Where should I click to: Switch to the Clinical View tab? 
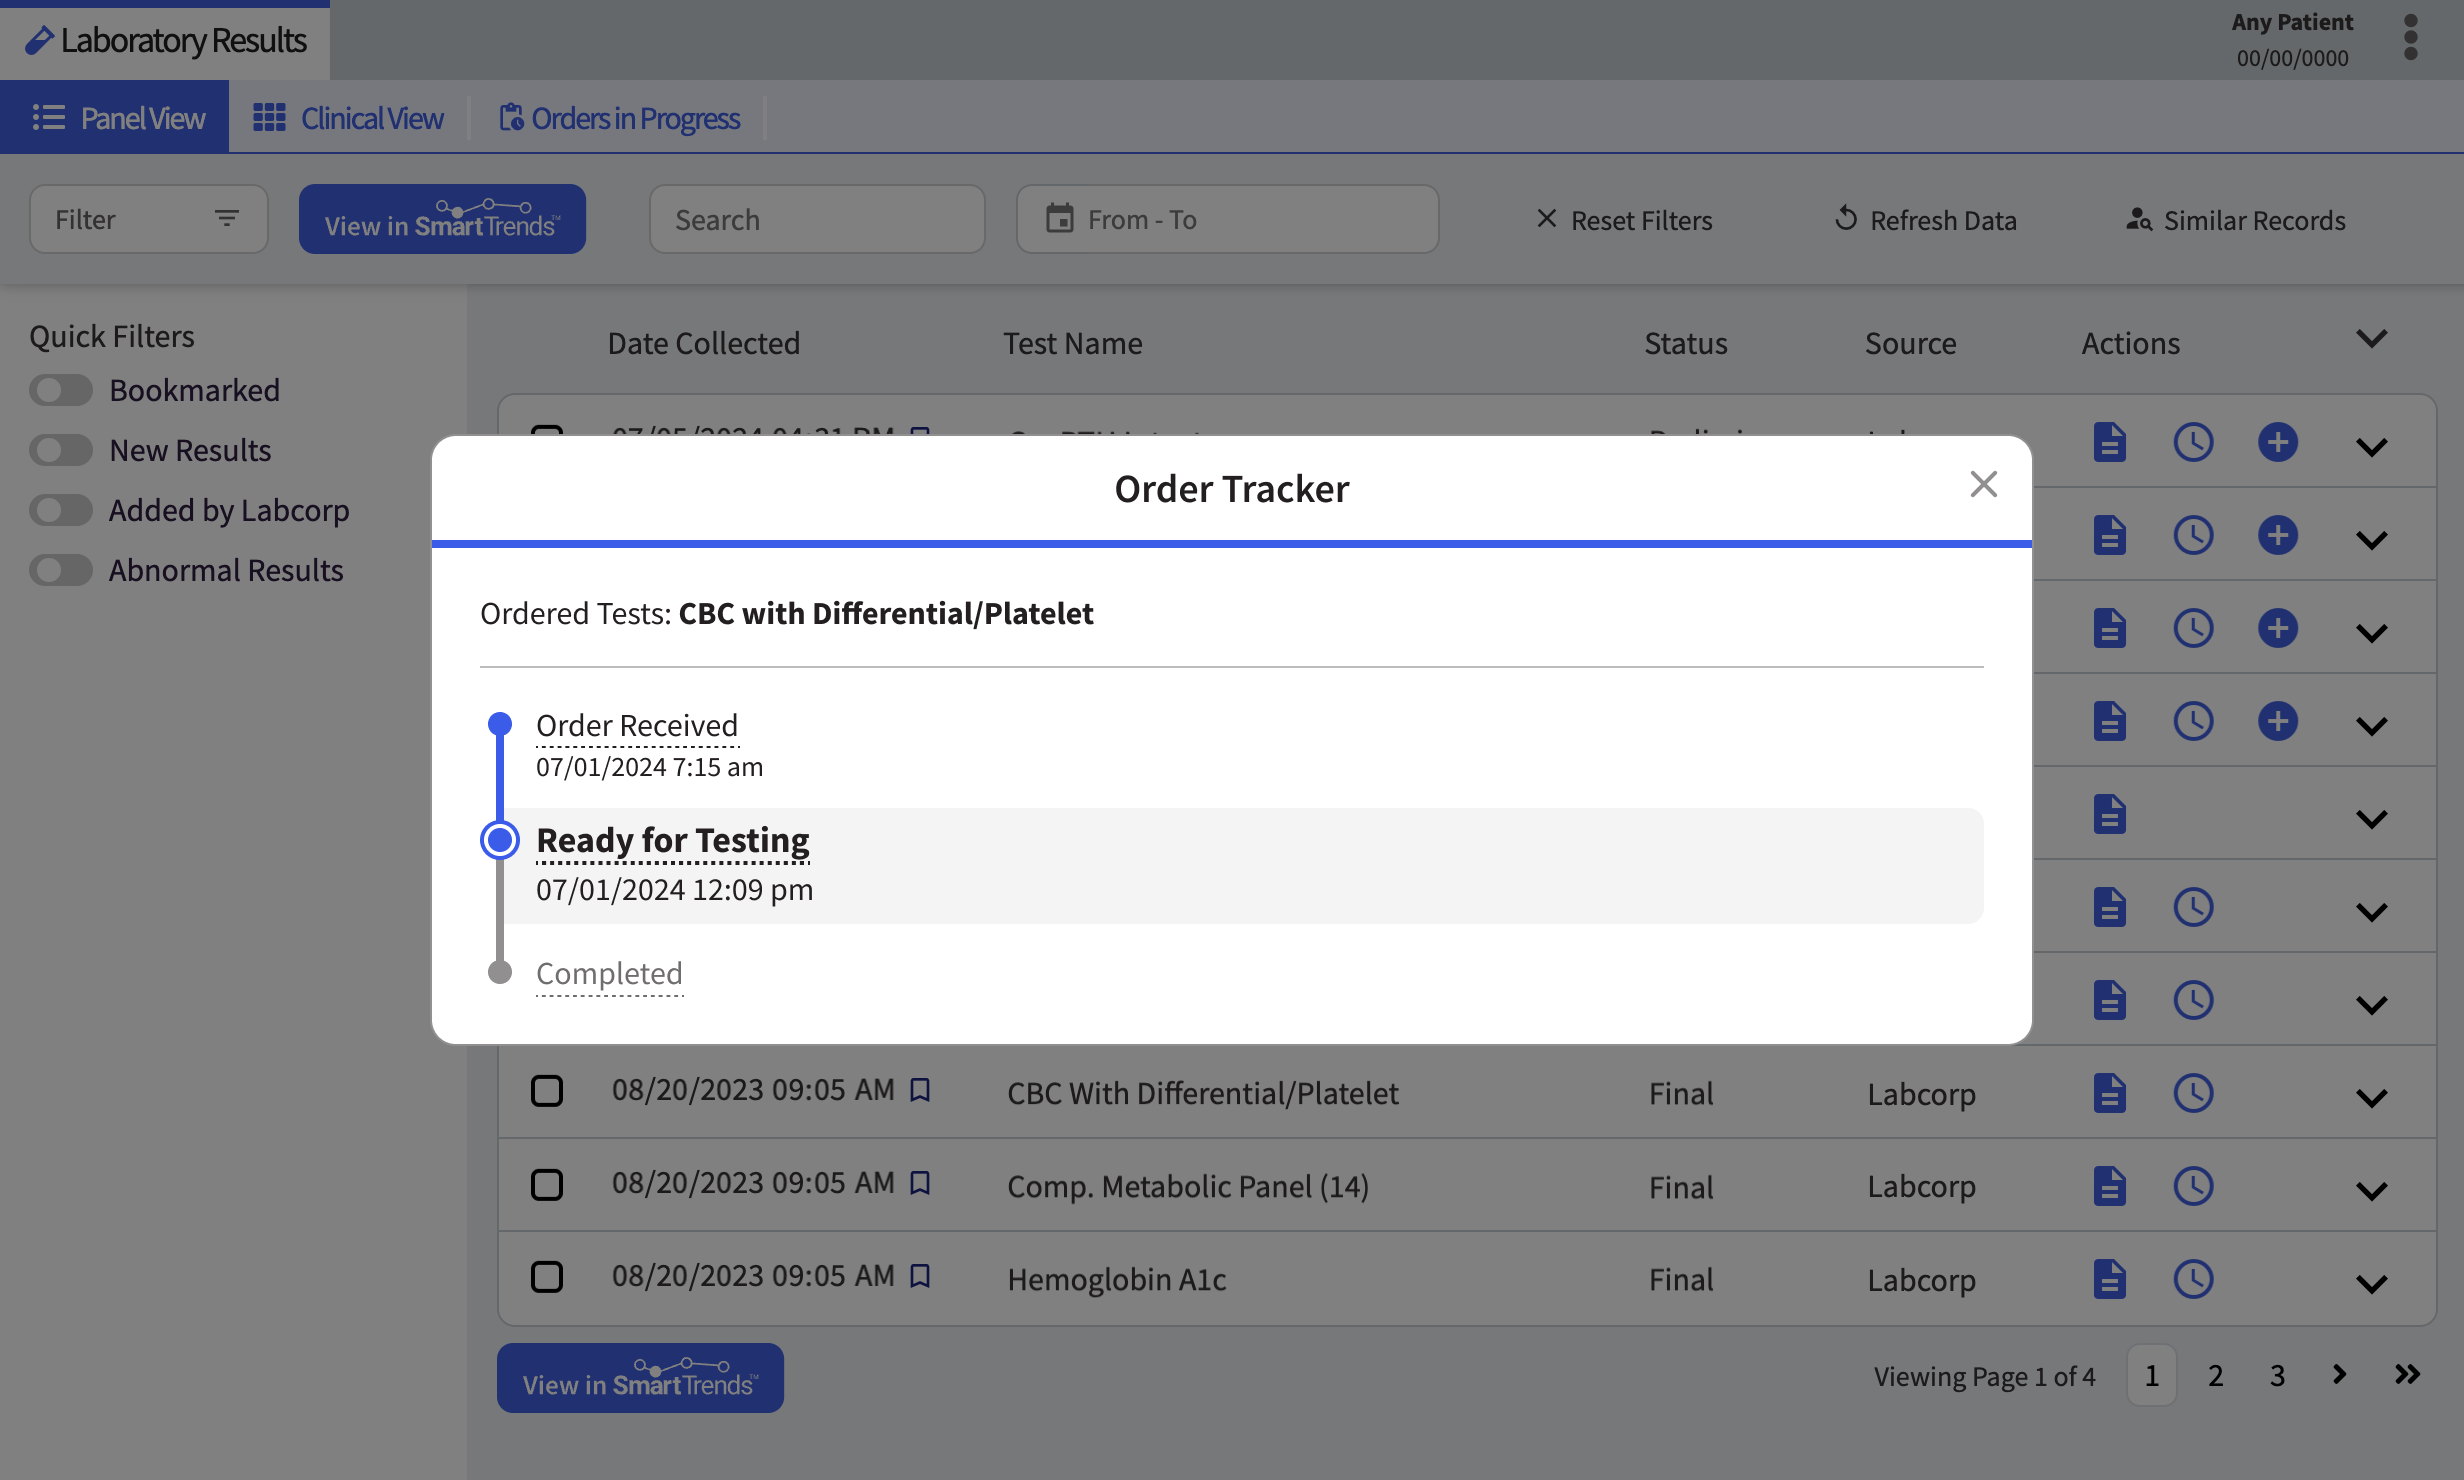tap(348, 118)
